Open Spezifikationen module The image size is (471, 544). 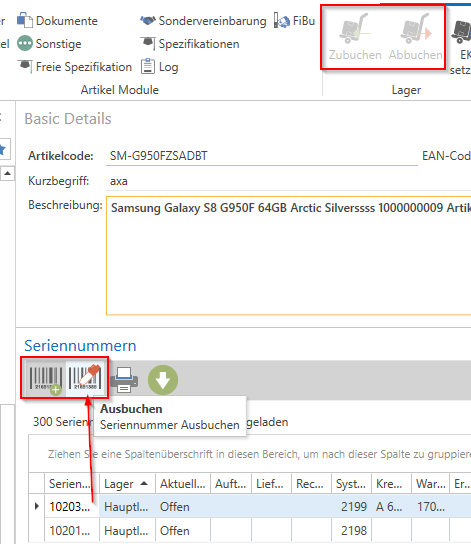point(190,44)
